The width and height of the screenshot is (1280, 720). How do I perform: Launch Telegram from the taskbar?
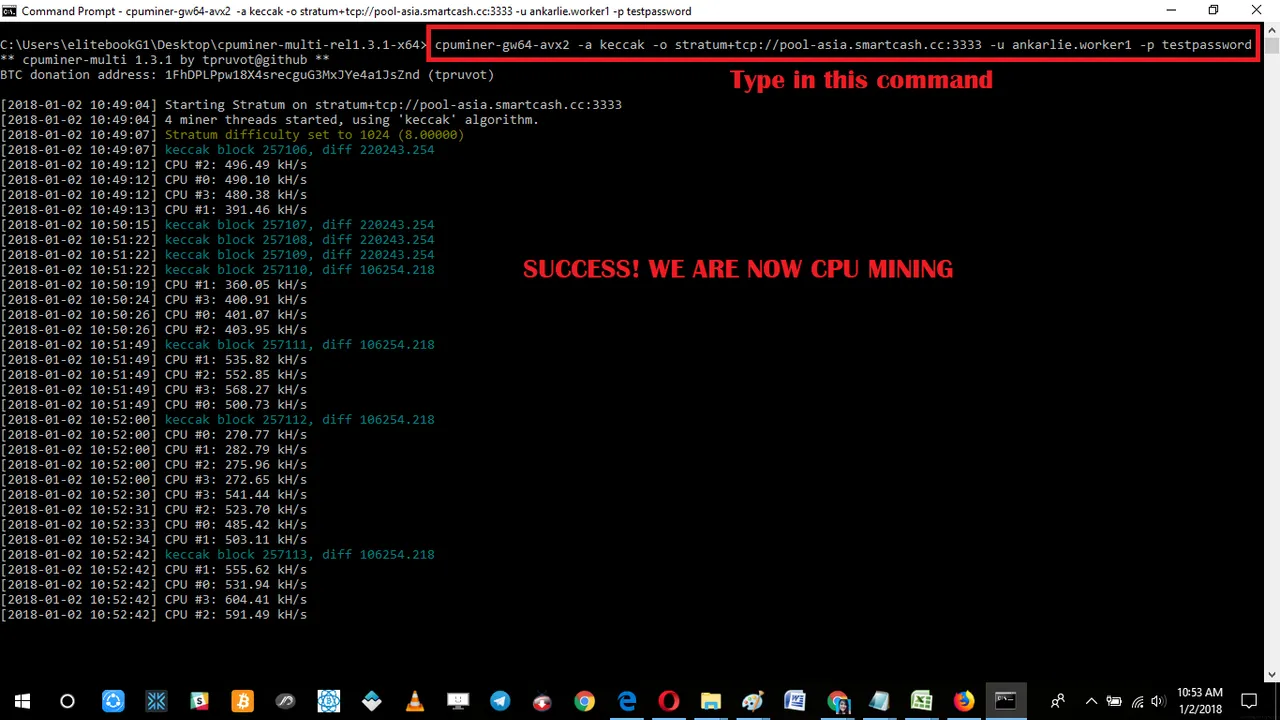(x=500, y=701)
